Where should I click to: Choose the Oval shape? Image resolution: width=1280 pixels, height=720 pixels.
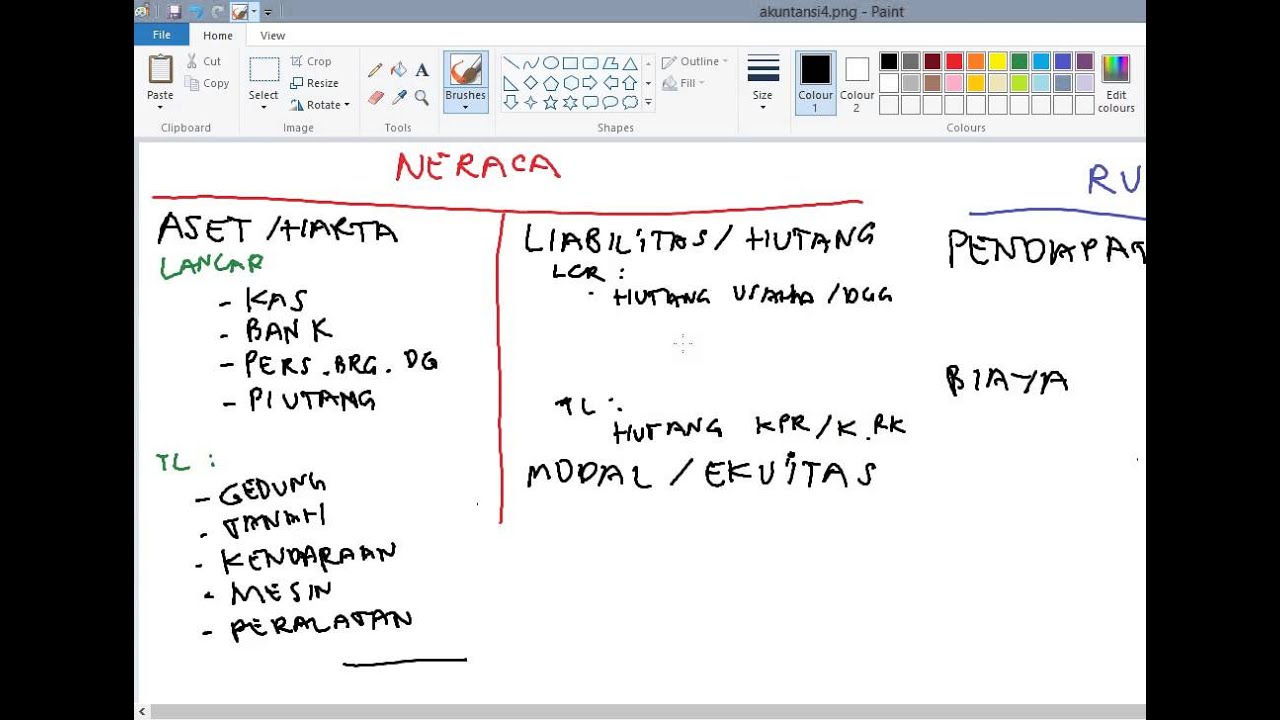click(x=551, y=63)
